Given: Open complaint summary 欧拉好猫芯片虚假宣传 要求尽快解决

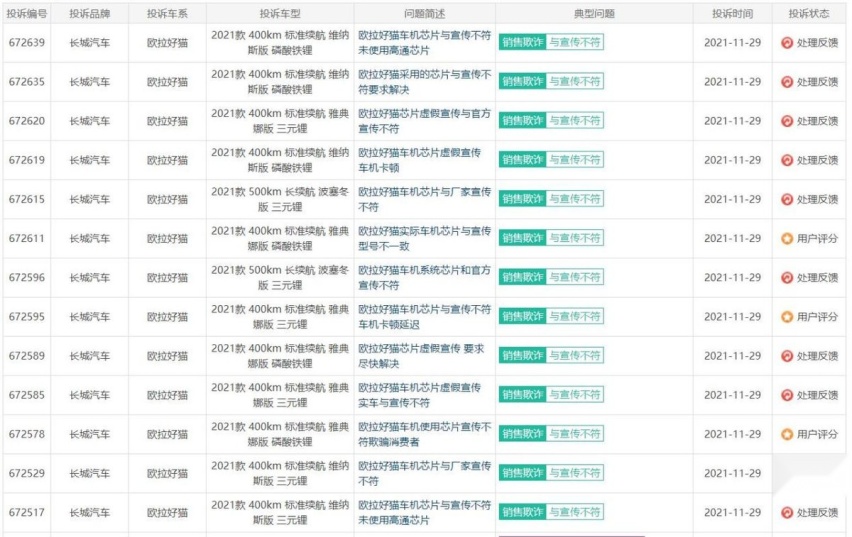Looking at the screenshot, I should tap(421, 355).
